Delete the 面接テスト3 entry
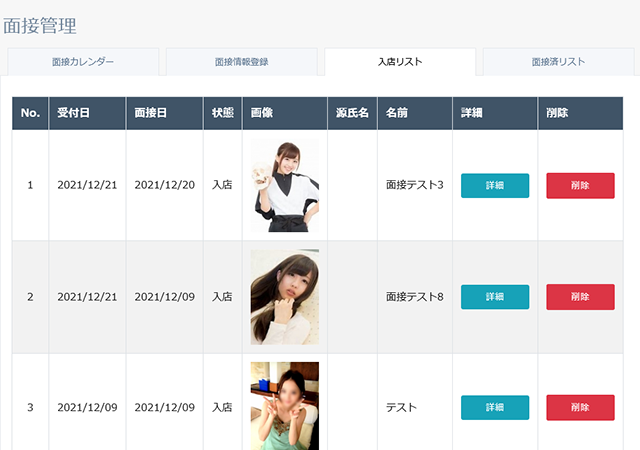This screenshot has width=640, height=450. tap(580, 185)
